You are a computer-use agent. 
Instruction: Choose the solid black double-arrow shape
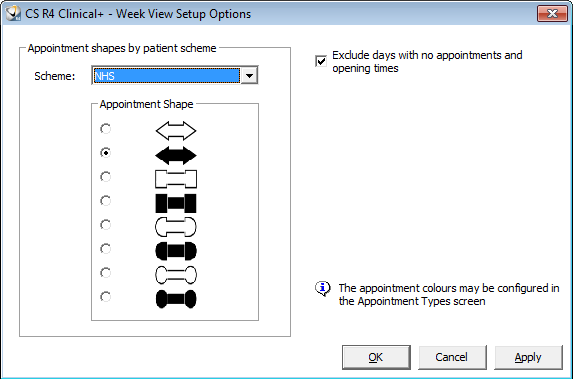click(176, 155)
